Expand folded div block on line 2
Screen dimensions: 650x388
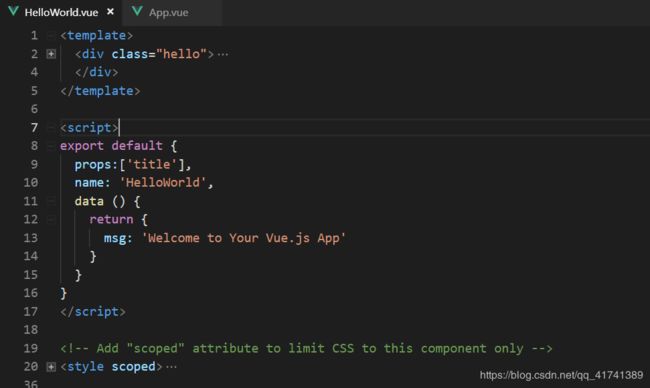click(x=51, y=54)
